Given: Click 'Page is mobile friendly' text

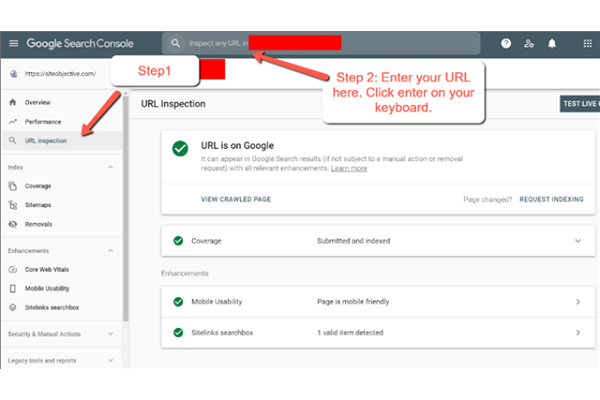Looking at the screenshot, I should (353, 302).
